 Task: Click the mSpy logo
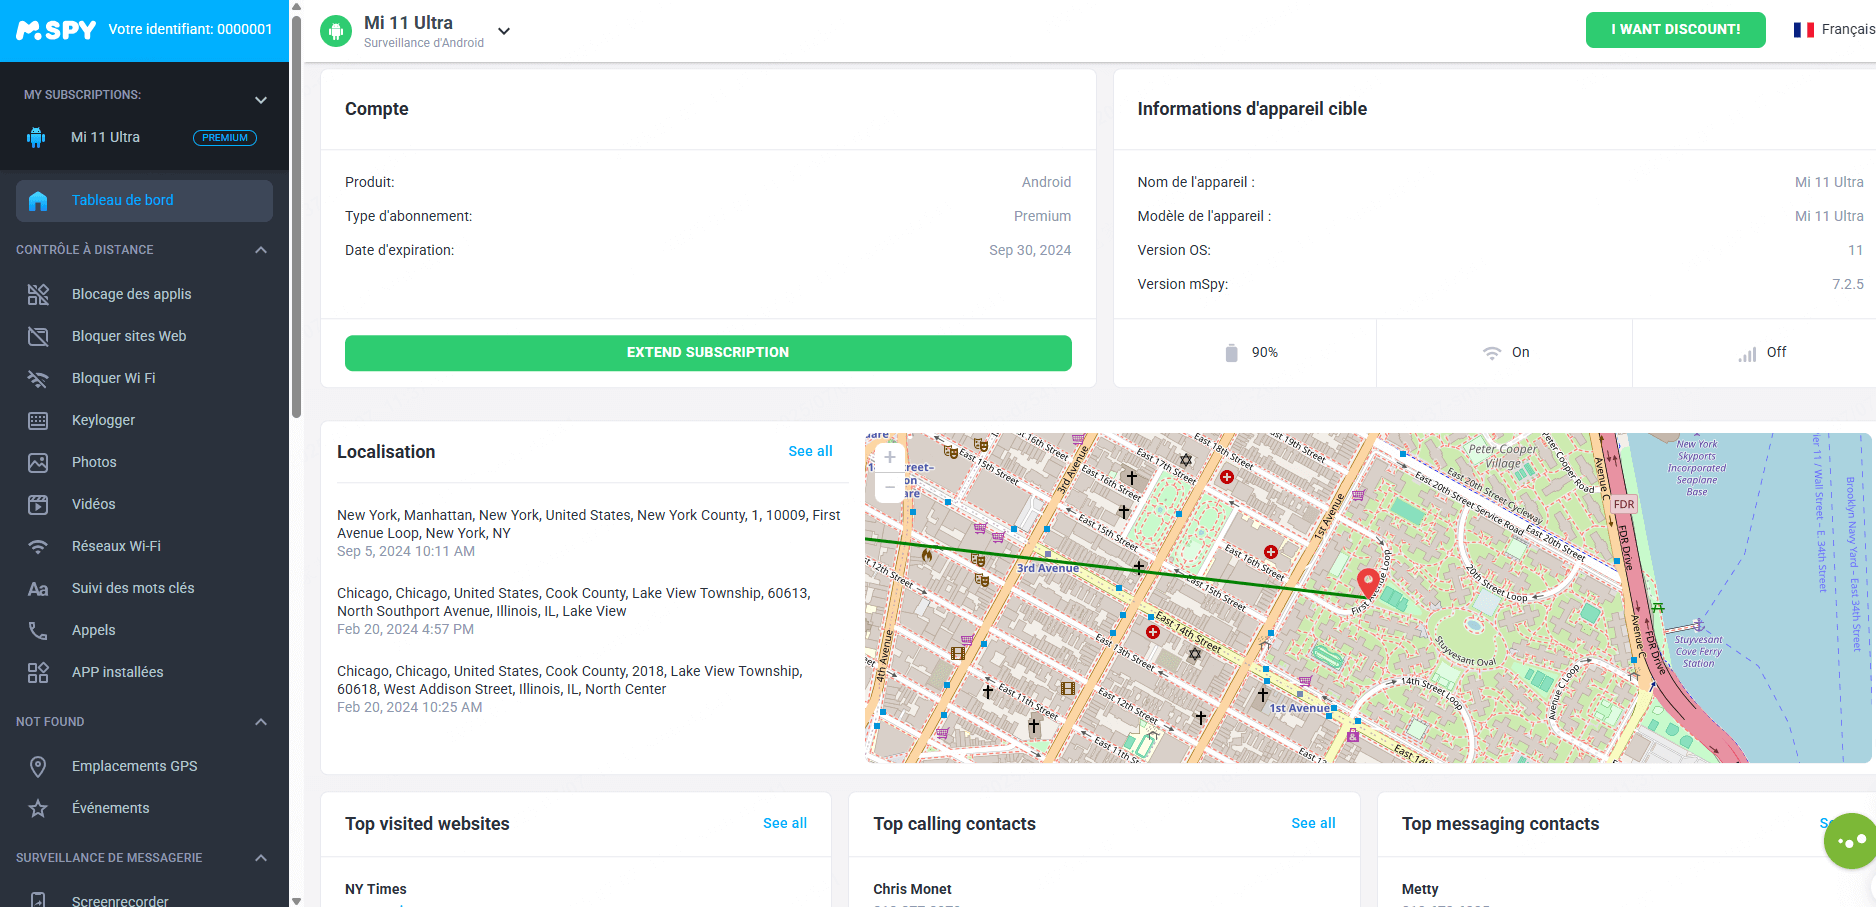tap(56, 30)
